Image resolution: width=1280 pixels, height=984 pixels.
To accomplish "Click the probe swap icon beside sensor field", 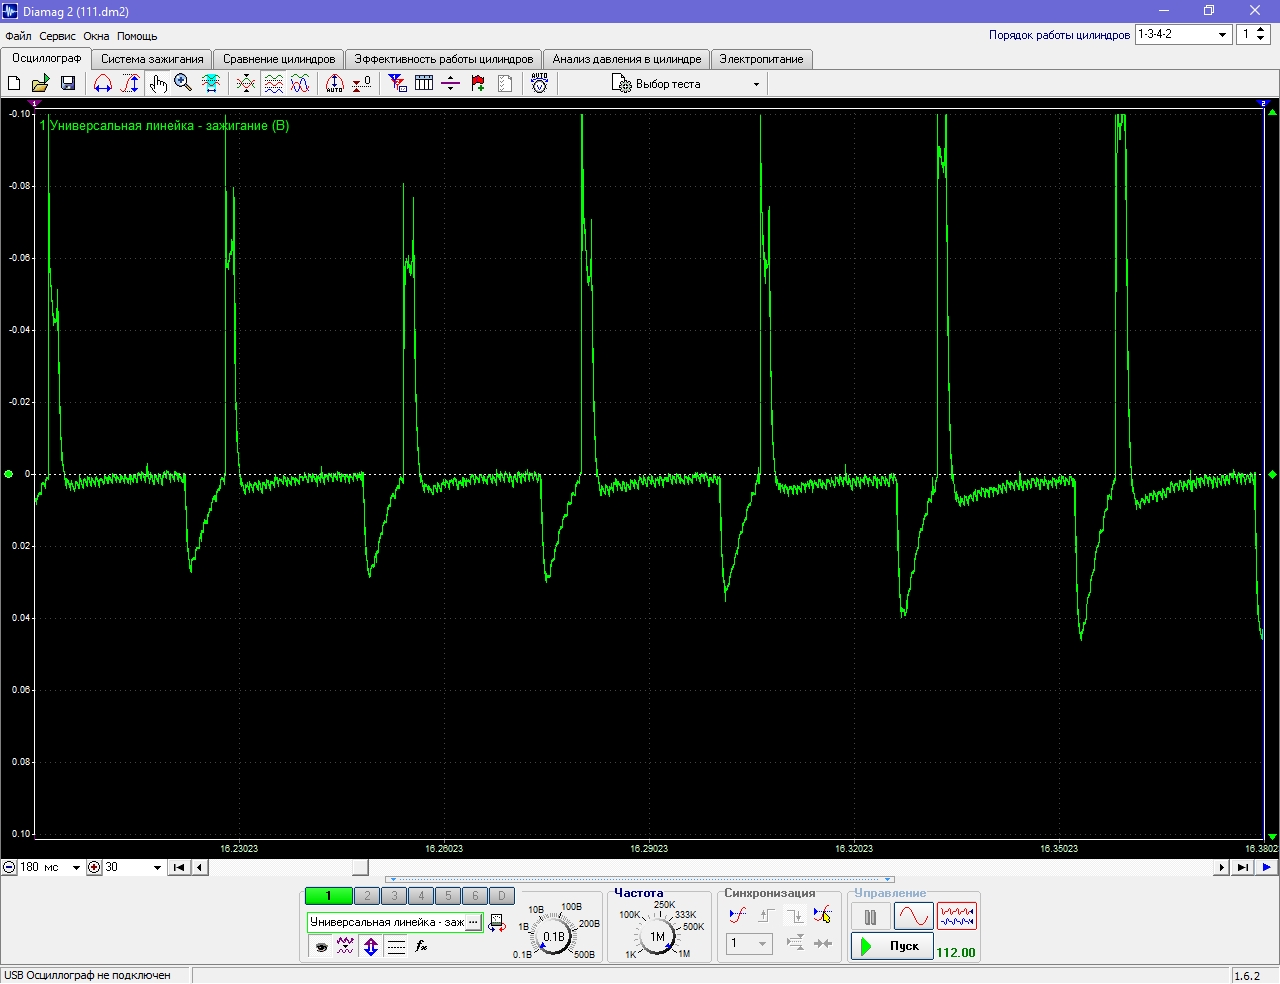I will click(x=497, y=922).
